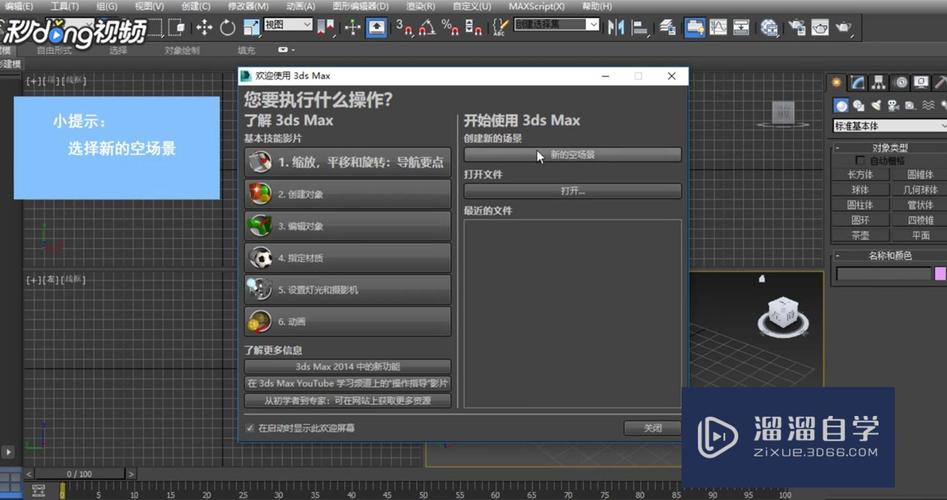The height and width of the screenshot is (500, 947).
Task: Select the Cameras category icon
Action: [x=893, y=106]
